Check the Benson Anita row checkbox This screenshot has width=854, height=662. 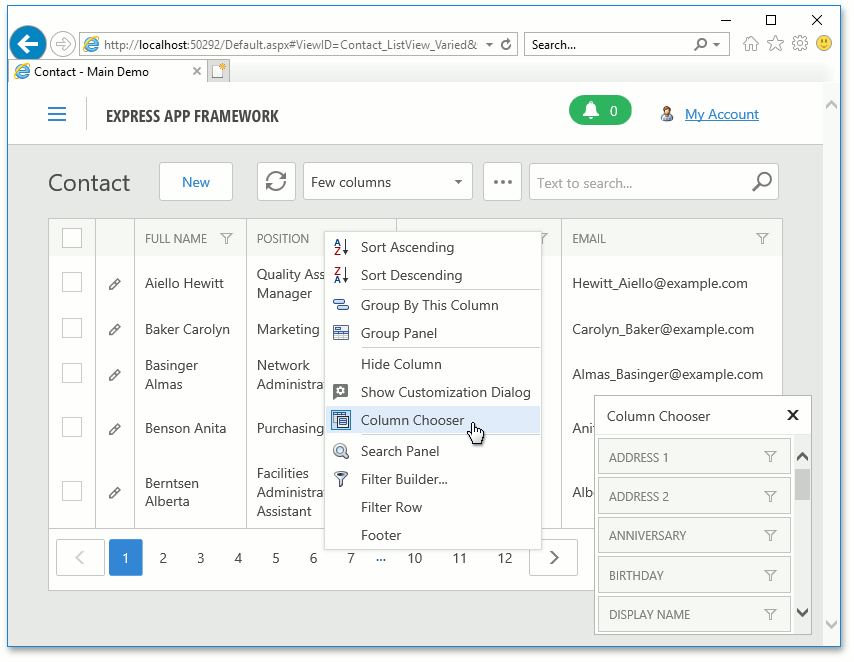click(72, 427)
